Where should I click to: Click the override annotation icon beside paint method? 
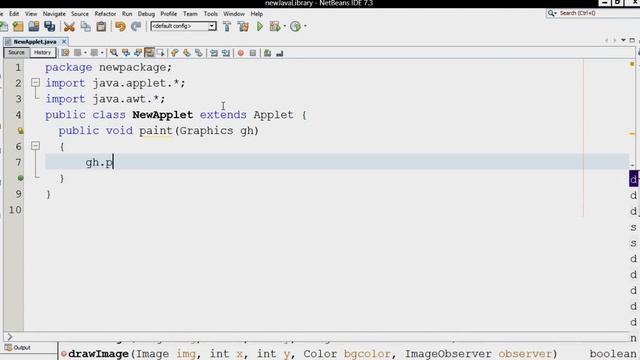click(x=20, y=131)
